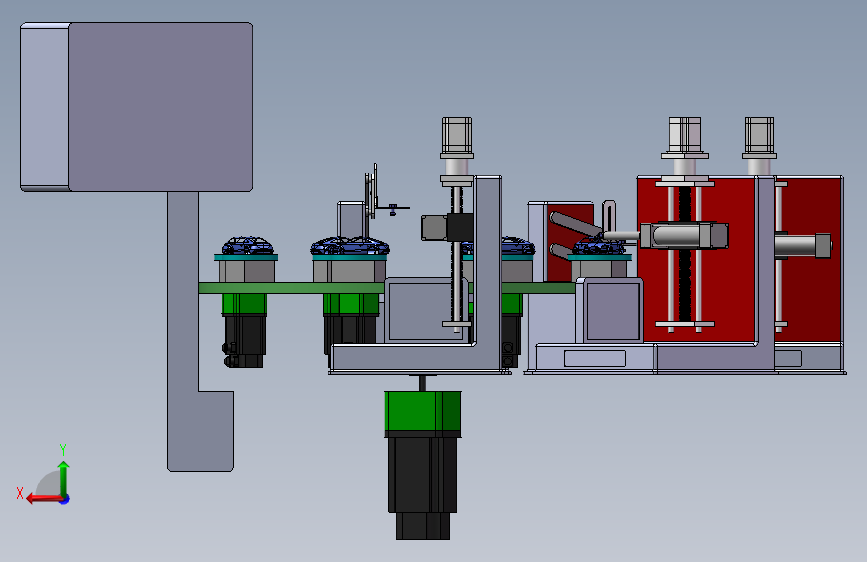
Task: Select the large black motor body under the green housing
Action: point(422,473)
